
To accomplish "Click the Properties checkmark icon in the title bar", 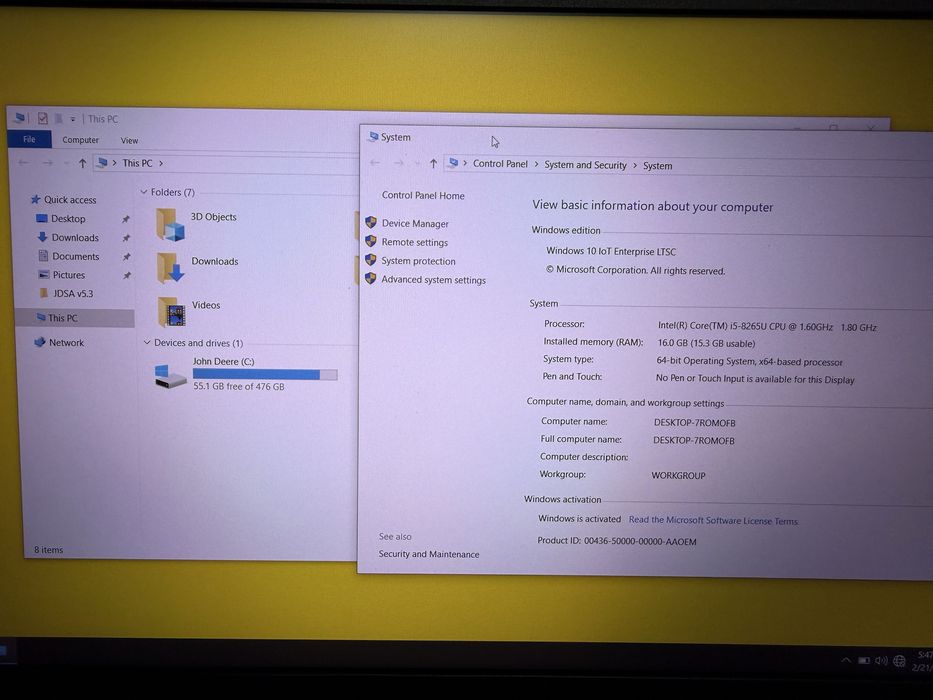I will (42, 118).
